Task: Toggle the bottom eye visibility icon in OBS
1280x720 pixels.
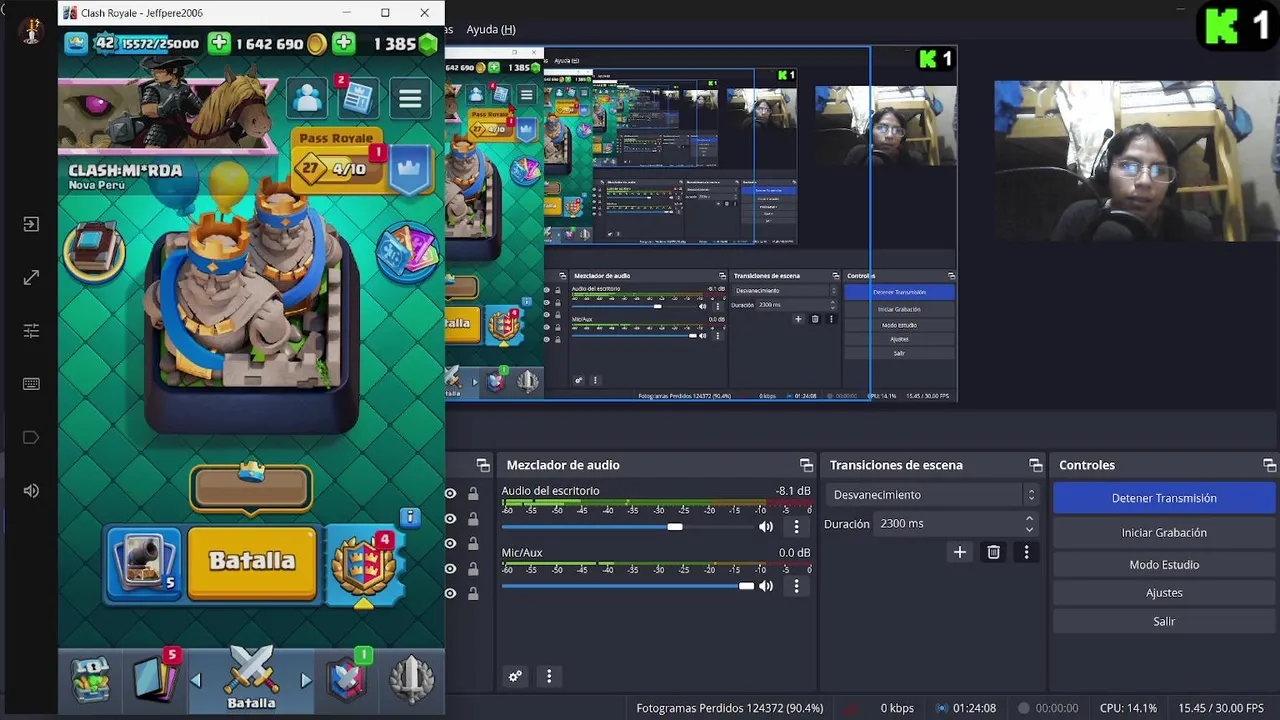Action: (x=451, y=593)
